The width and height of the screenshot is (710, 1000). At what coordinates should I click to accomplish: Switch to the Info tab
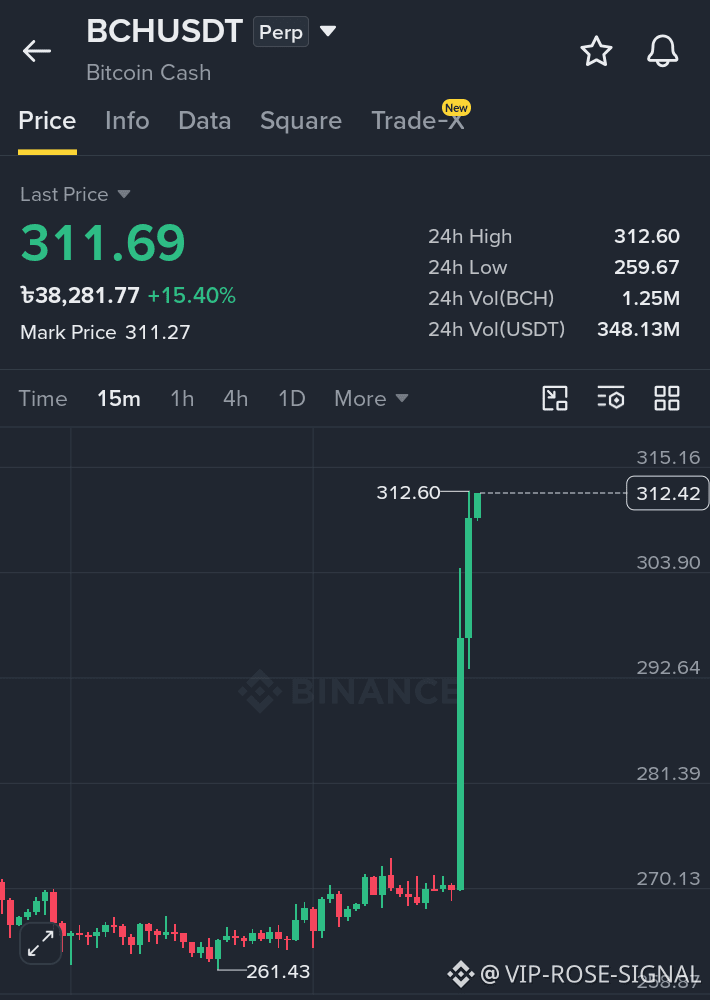(x=127, y=121)
